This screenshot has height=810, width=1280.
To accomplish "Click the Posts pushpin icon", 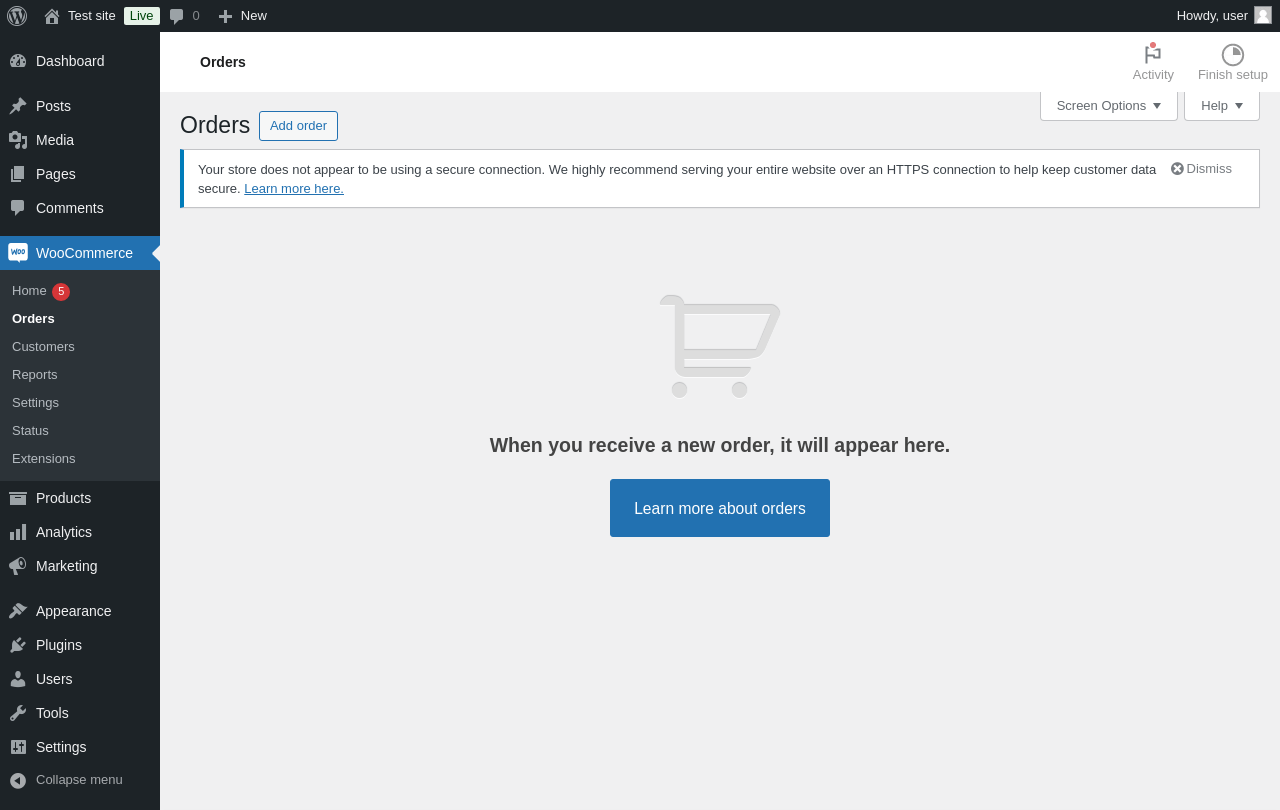I will pyautogui.click(x=18, y=106).
